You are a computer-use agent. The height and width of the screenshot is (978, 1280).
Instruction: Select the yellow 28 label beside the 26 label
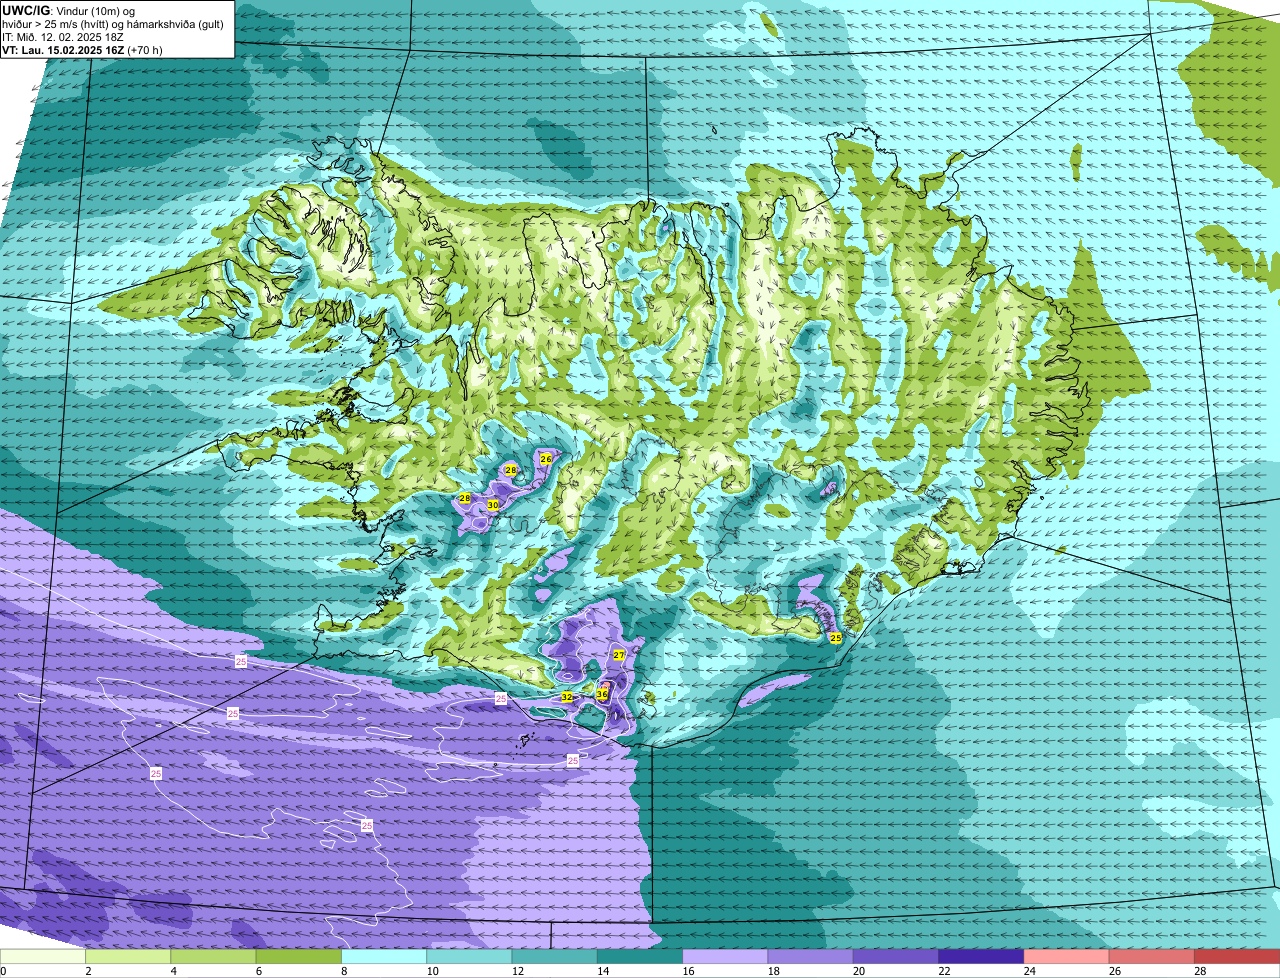(511, 469)
